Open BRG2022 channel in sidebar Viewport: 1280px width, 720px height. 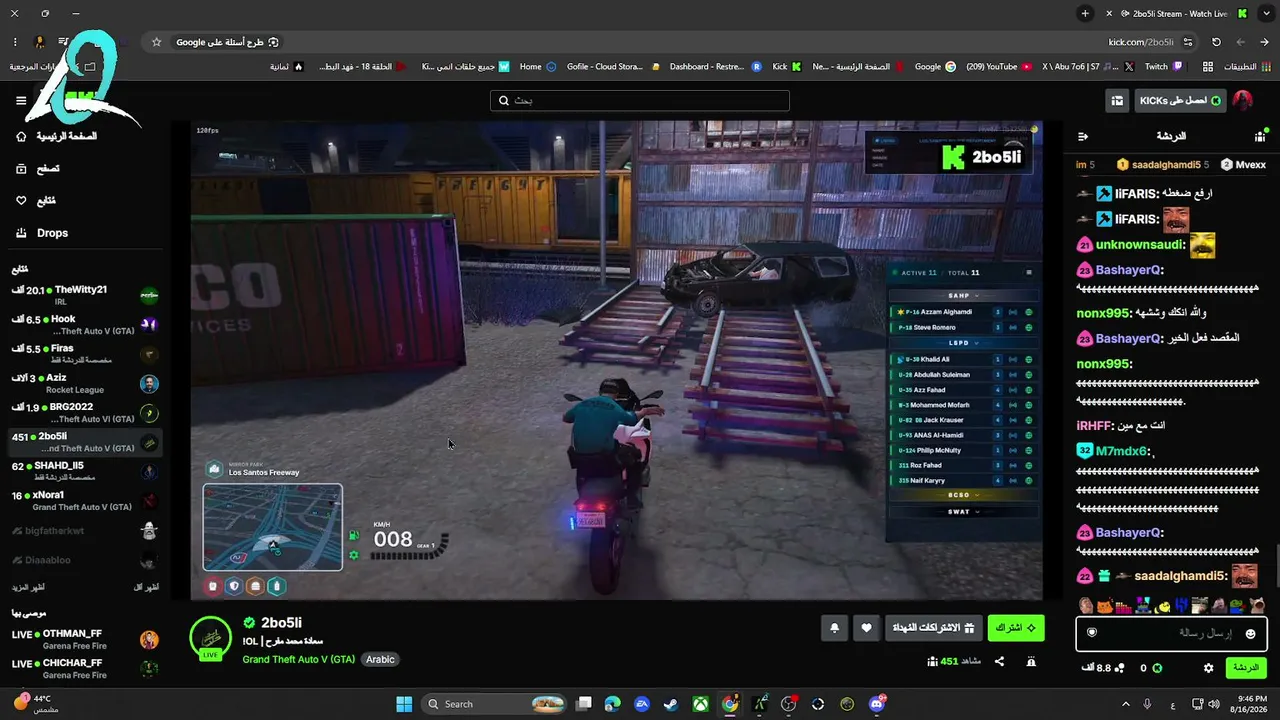click(x=85, y=413)
